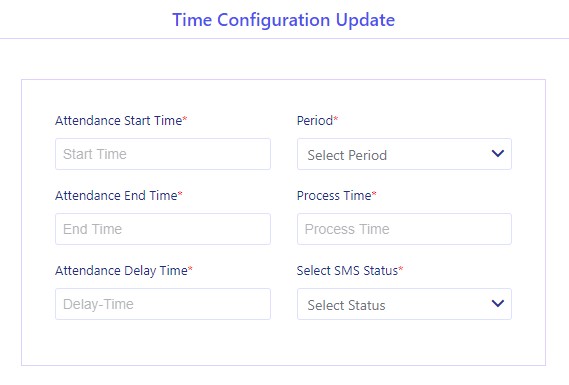Click red asterisk beside Period label
The image size is (569, 385).
(336, 118)
